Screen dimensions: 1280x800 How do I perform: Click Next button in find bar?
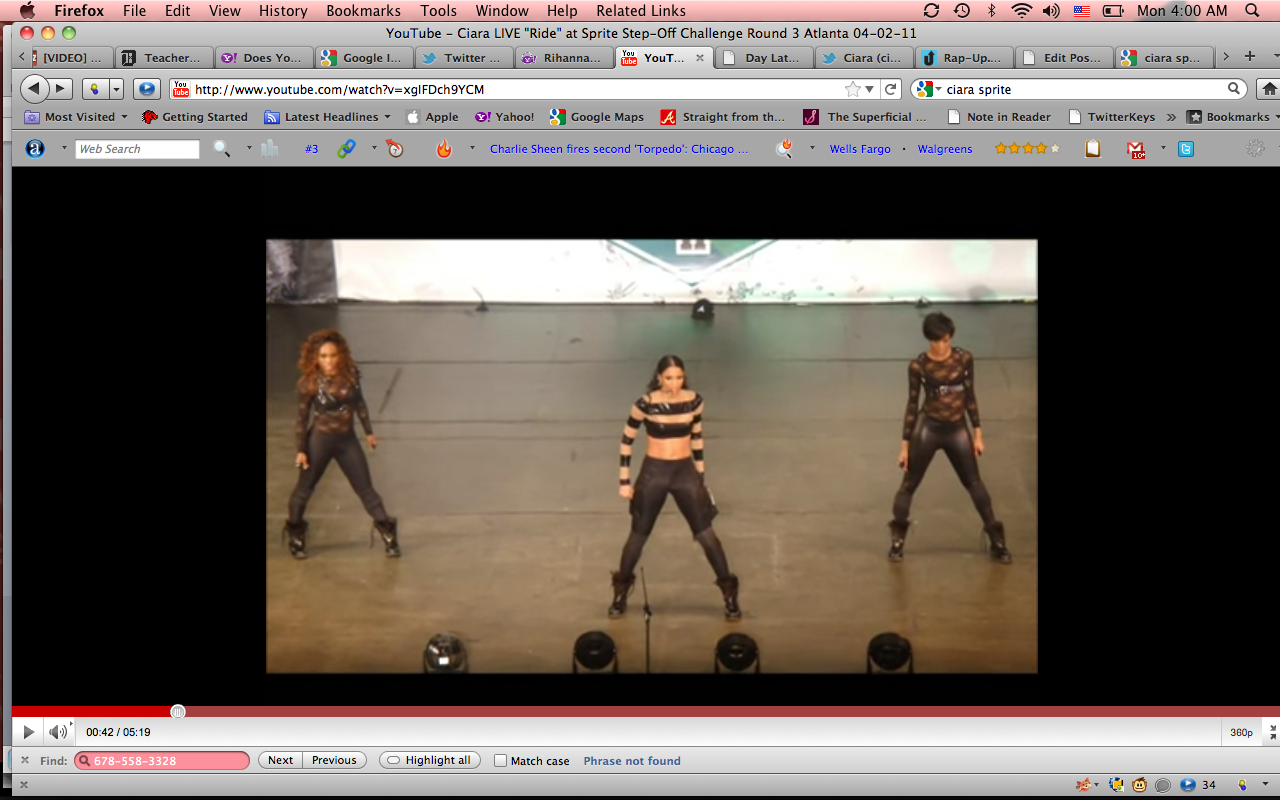click(280, 760)
